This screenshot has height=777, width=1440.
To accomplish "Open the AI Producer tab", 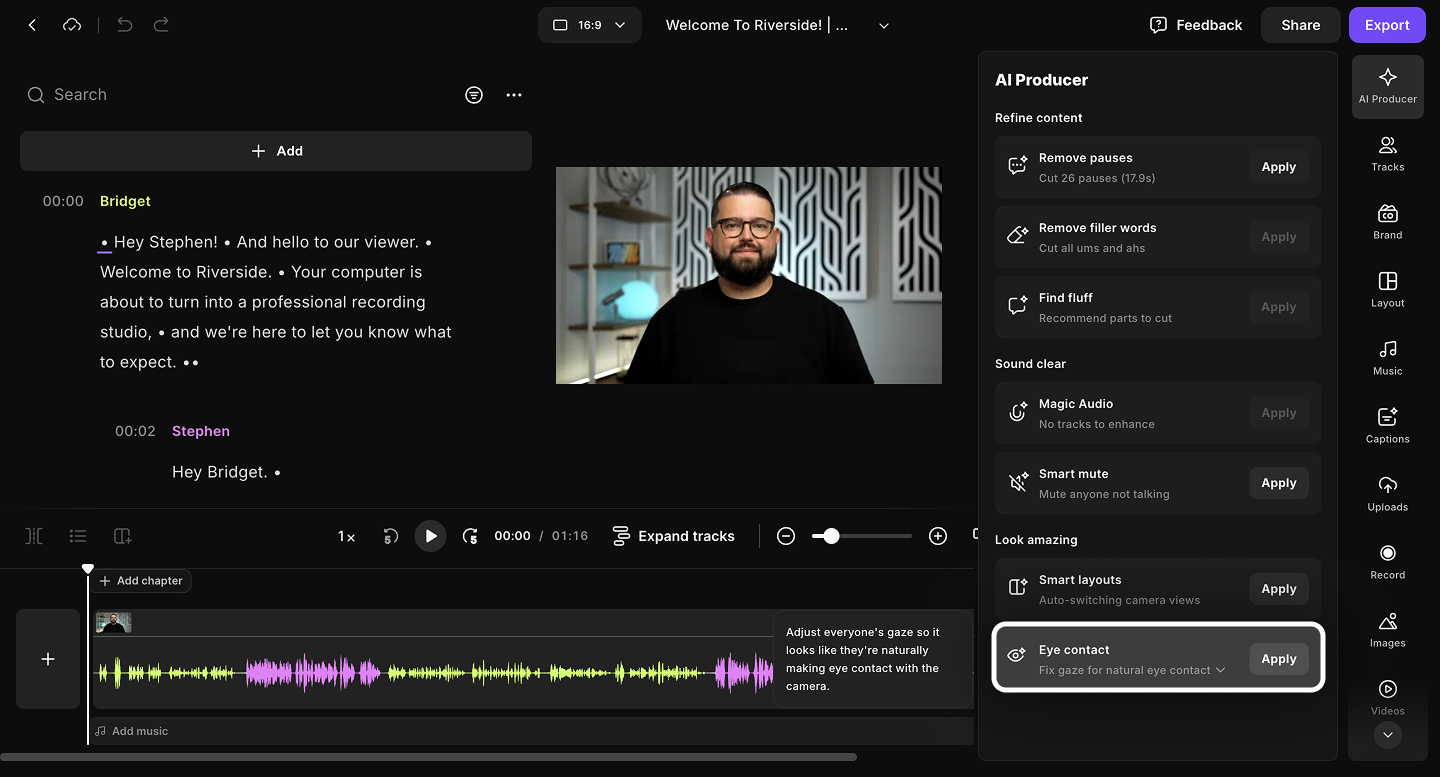I will point(1388,87).
